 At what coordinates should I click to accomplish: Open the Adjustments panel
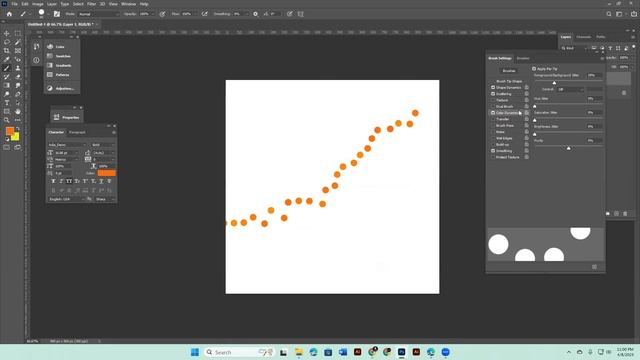(60, 88)
